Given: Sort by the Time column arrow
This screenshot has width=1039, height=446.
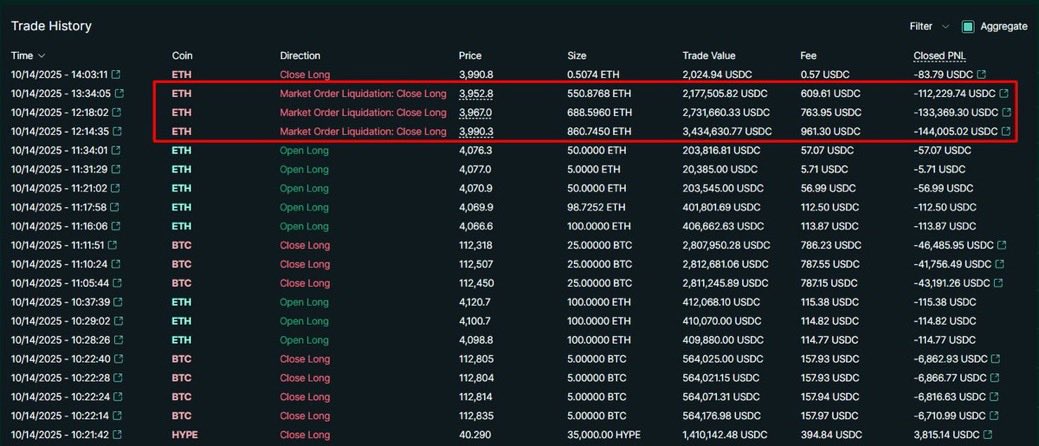Looking at the screenshot, I should click(41, 56).
